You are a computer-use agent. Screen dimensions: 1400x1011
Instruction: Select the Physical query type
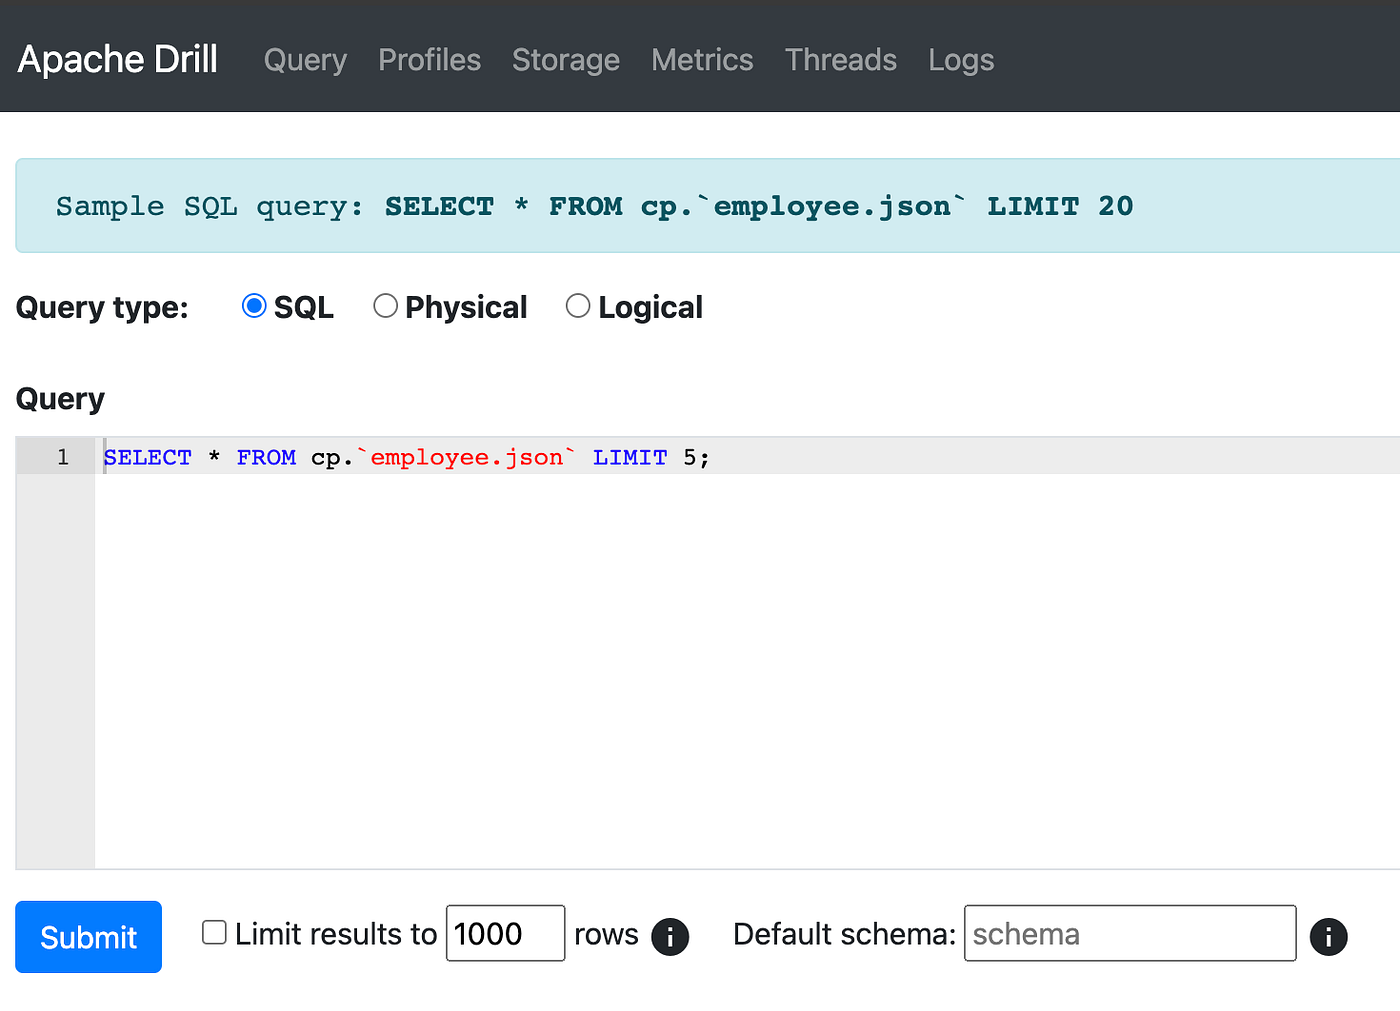(x=386, y=306)
